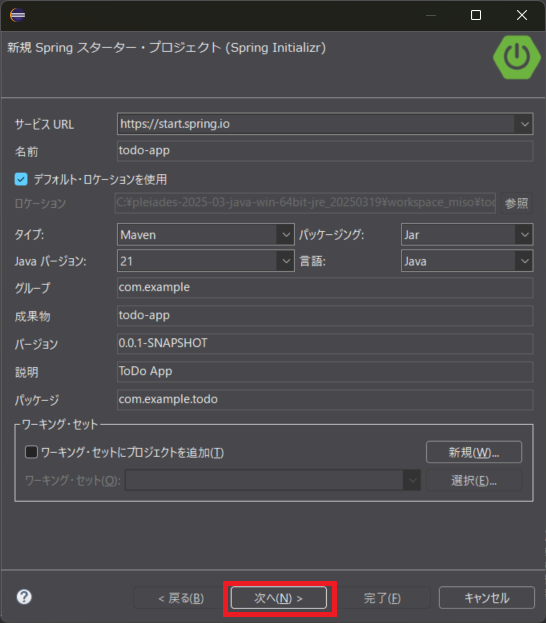Screen dimensions: 546x623
Task: Expand the パッケージング Jar dropdown
Action: point(524,235)
